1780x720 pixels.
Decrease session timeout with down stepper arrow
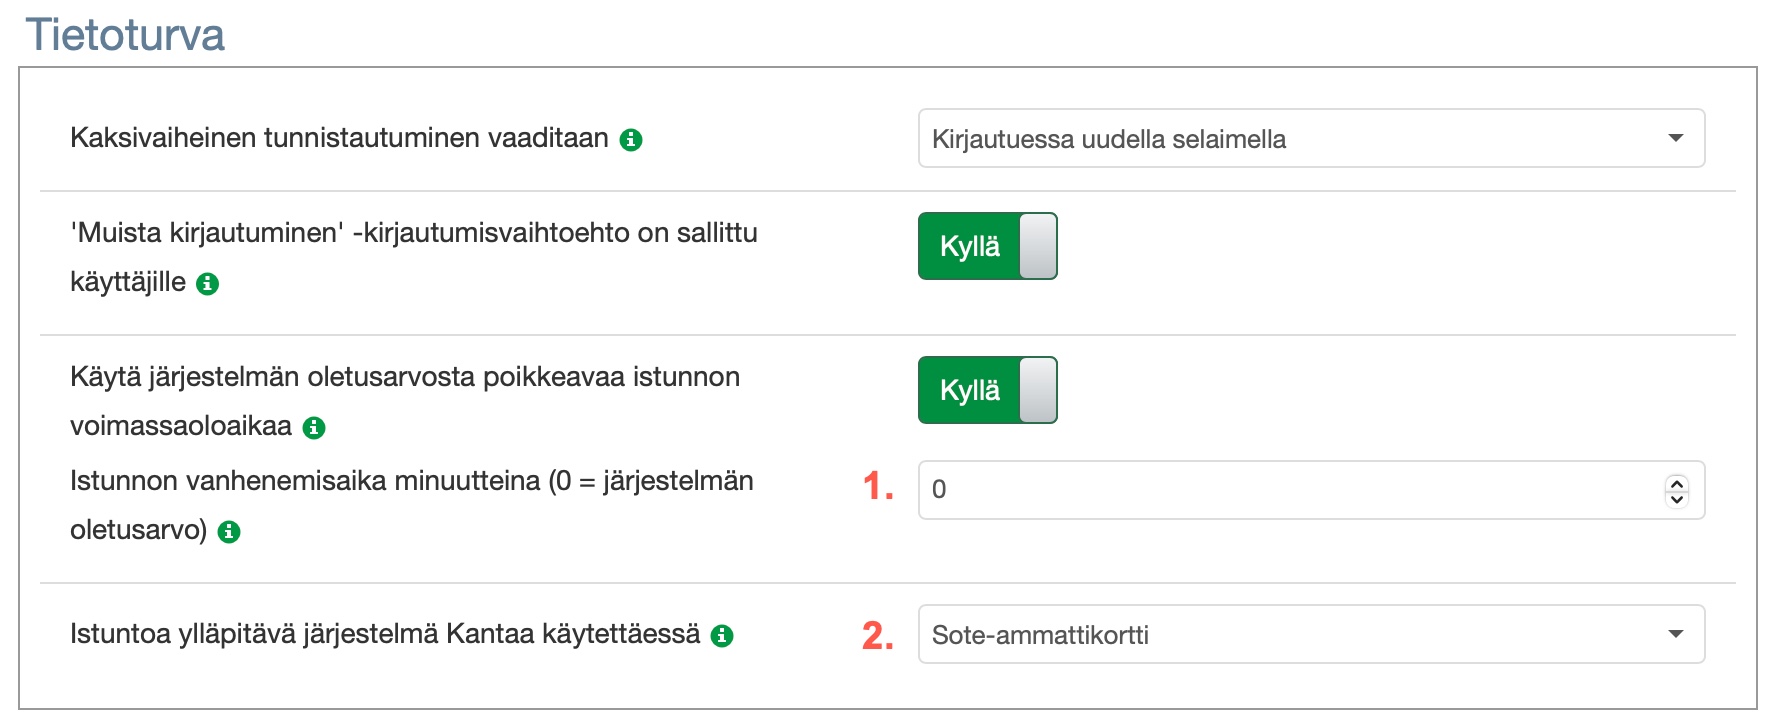1677,498
